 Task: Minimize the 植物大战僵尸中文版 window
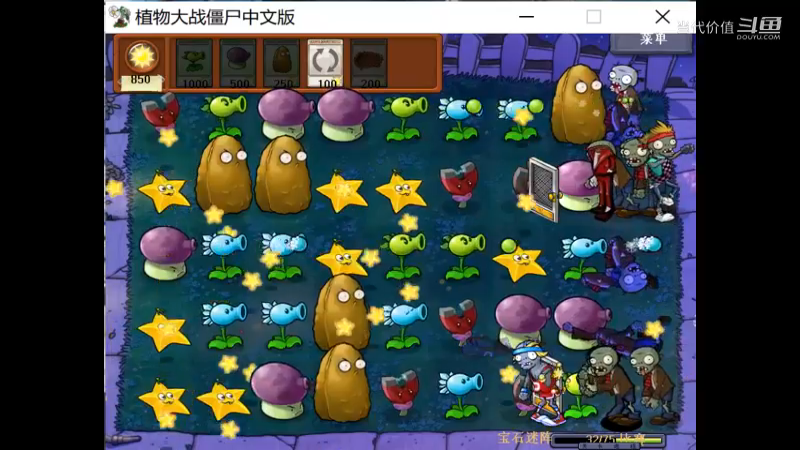pyautogui.click(x=527, y=17)
